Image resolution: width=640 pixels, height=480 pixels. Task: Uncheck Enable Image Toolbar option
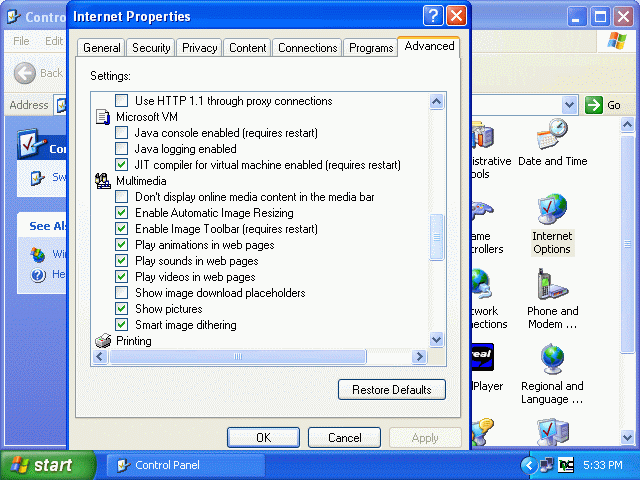pyautogui.click(x=121, y=229)
